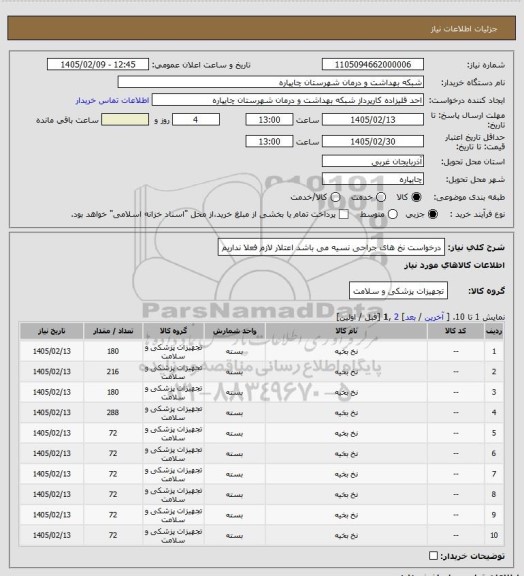Screen dimensions: 524x576
Task: Click the گروه کالا column header
Action: tap(173, 331)
